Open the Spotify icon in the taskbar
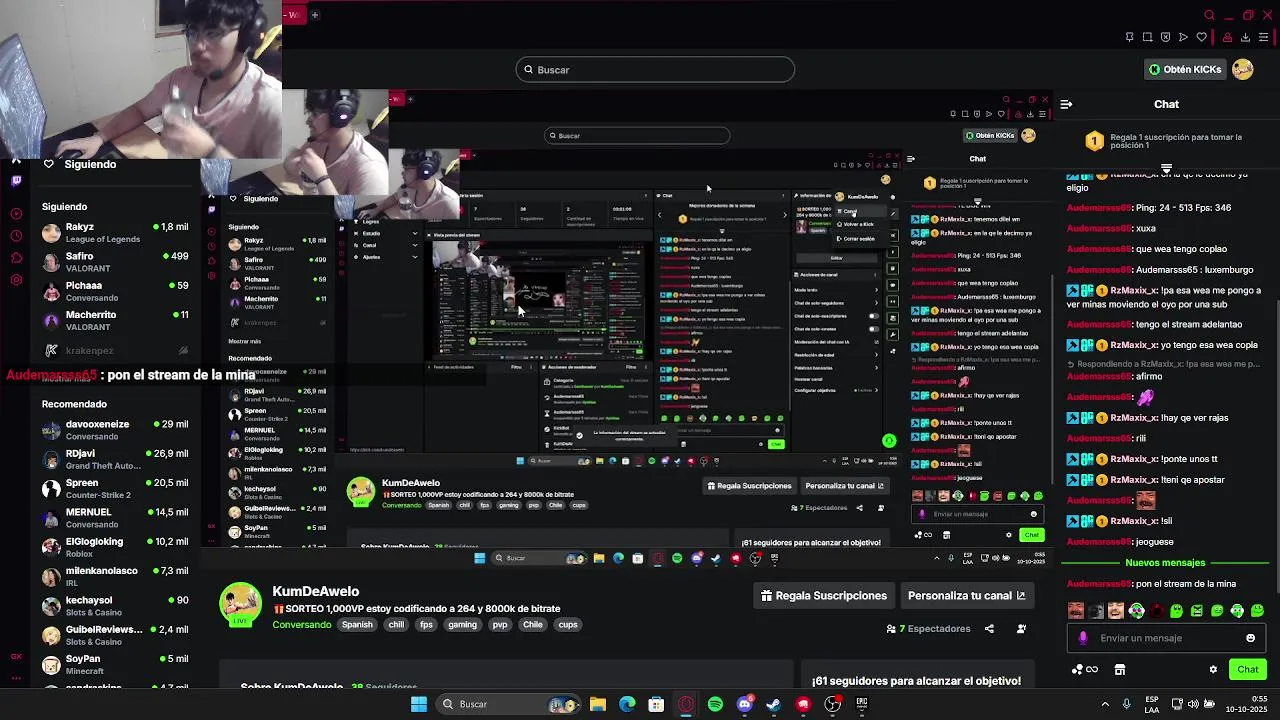Screen dimensions: 1280x720 click(715, 704)
